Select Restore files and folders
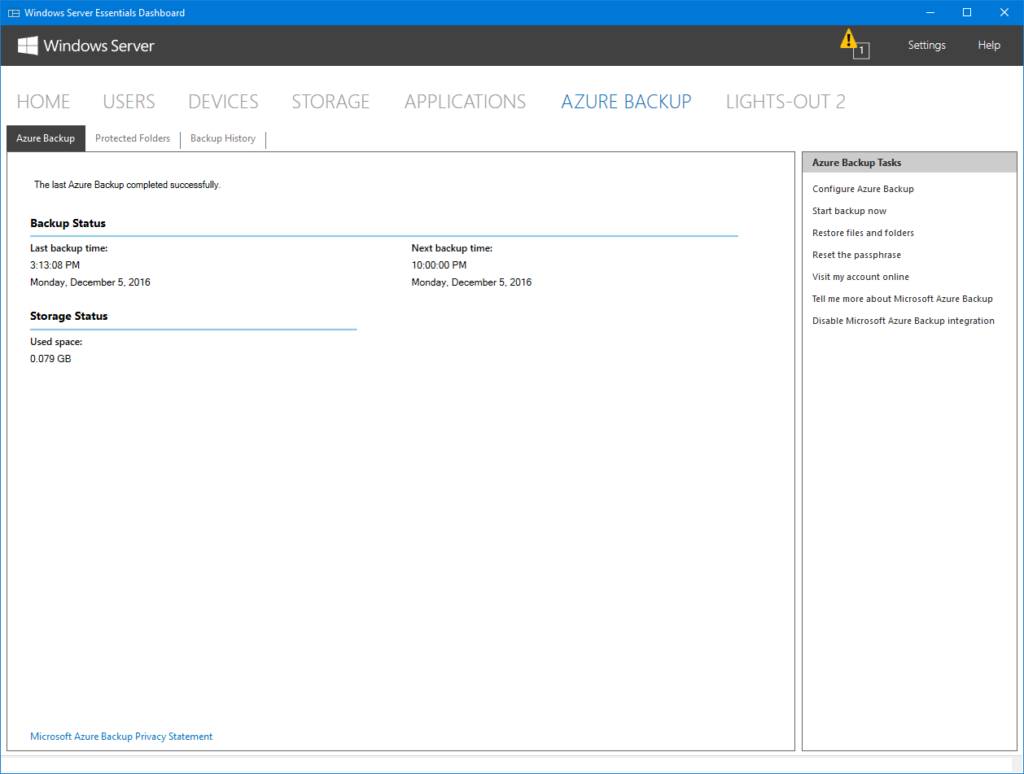 [x=863, y=233]
